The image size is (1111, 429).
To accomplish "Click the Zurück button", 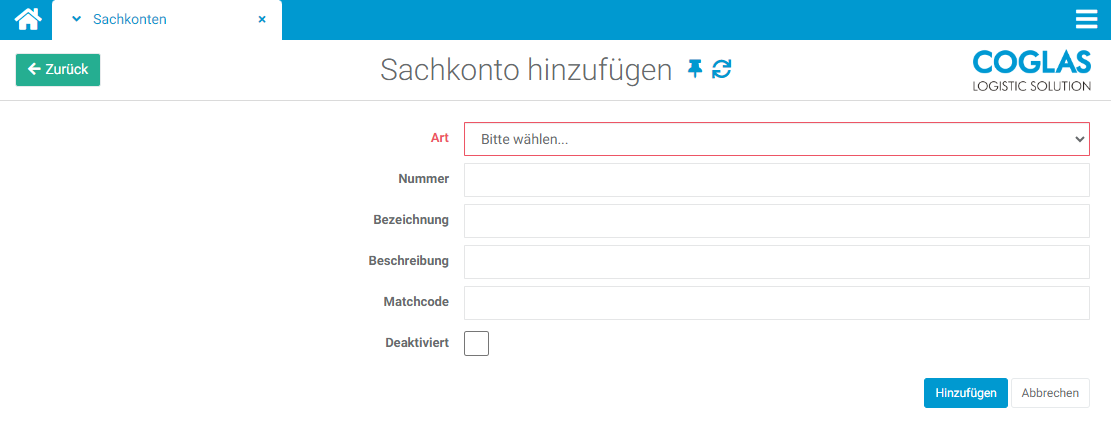I will 58,70.
